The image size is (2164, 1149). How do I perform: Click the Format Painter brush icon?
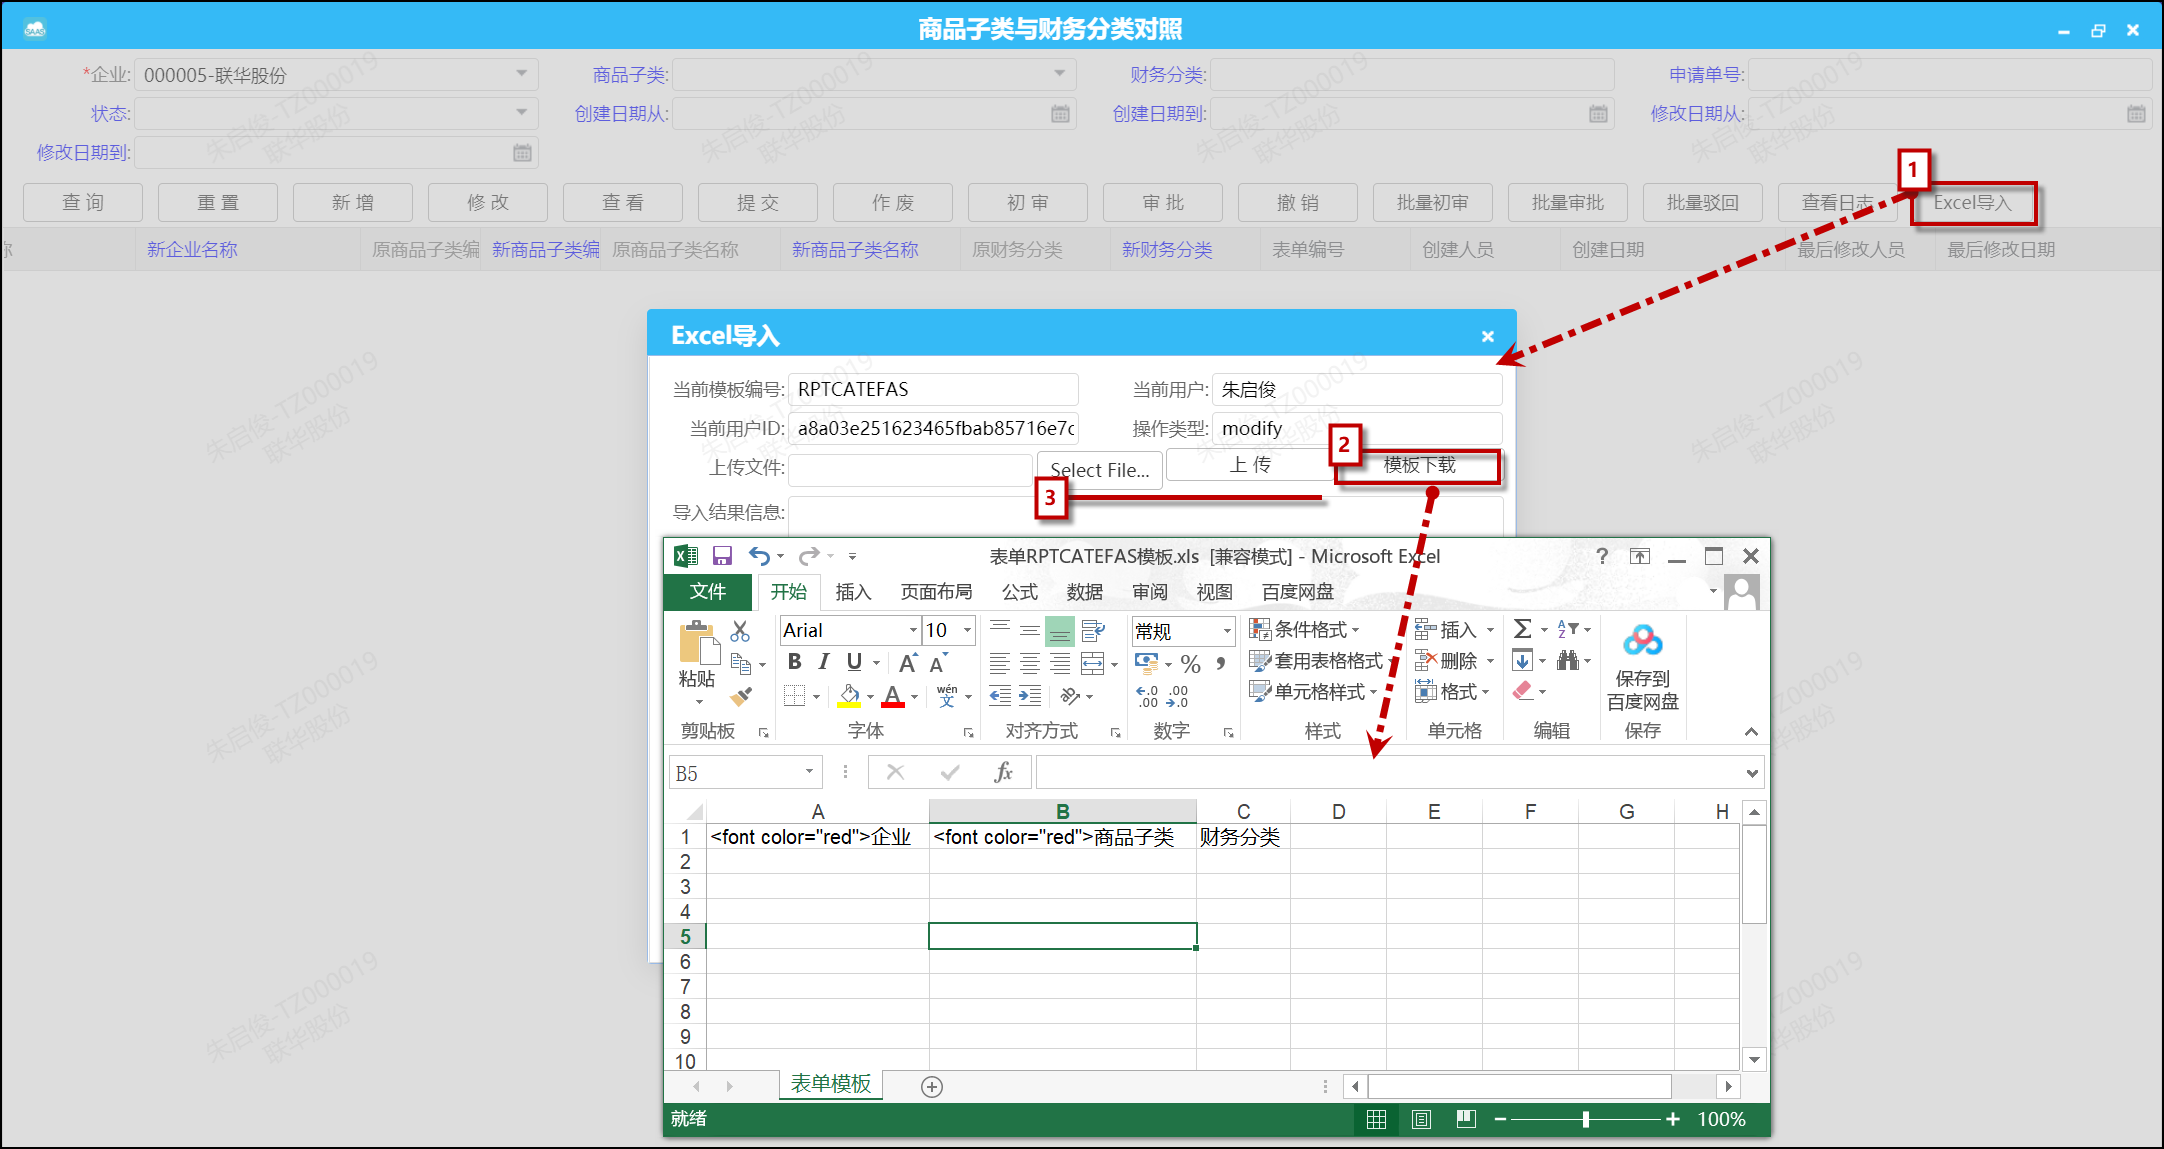point(741,696)
